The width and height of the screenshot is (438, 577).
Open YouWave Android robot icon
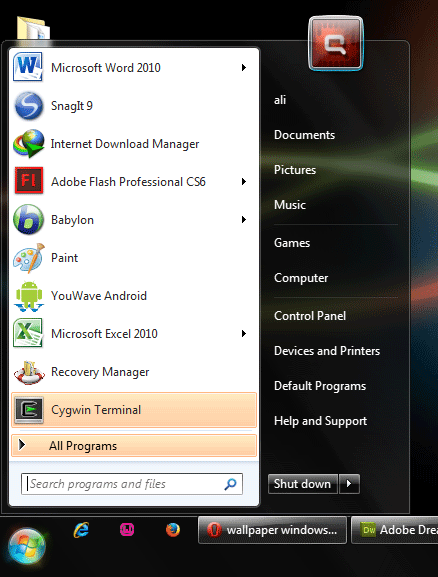29,296
